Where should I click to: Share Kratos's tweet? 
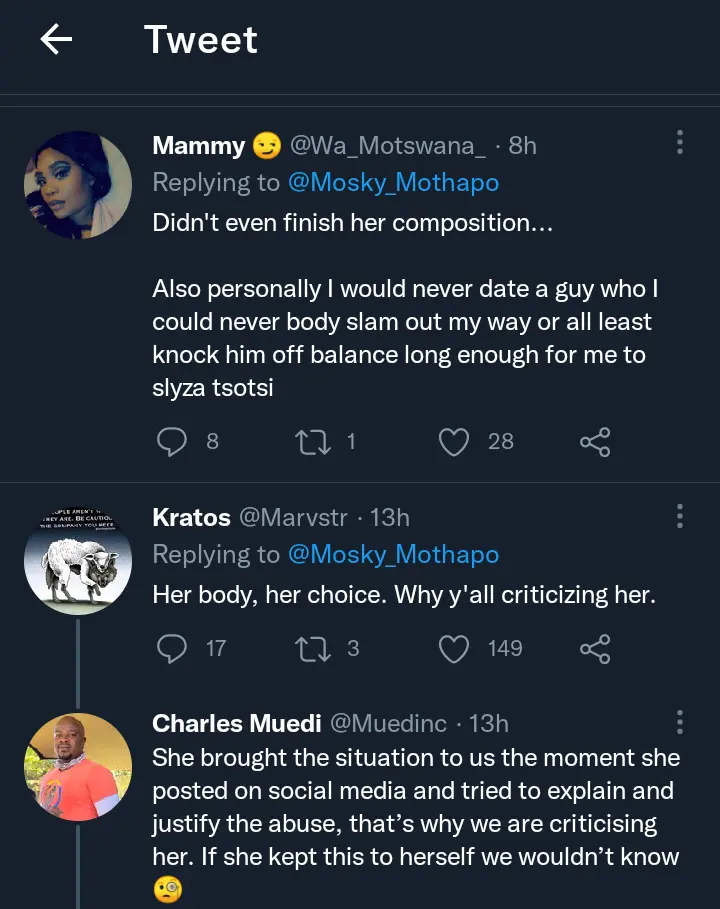(595, 649)
